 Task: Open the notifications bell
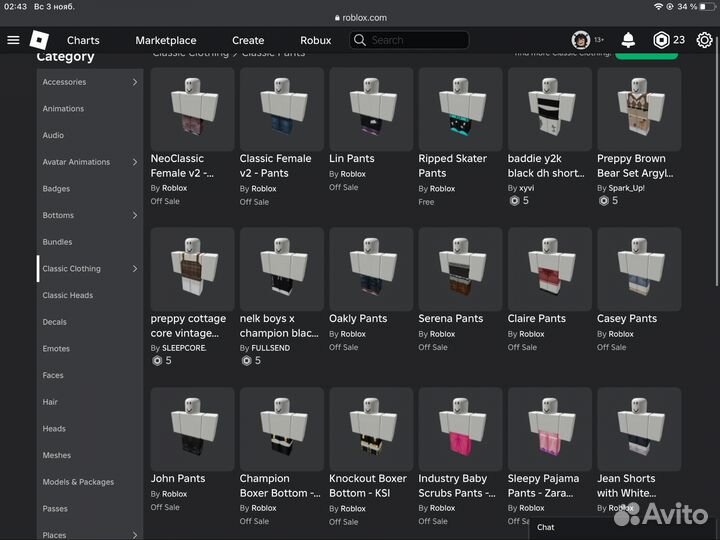pos(628,40)
